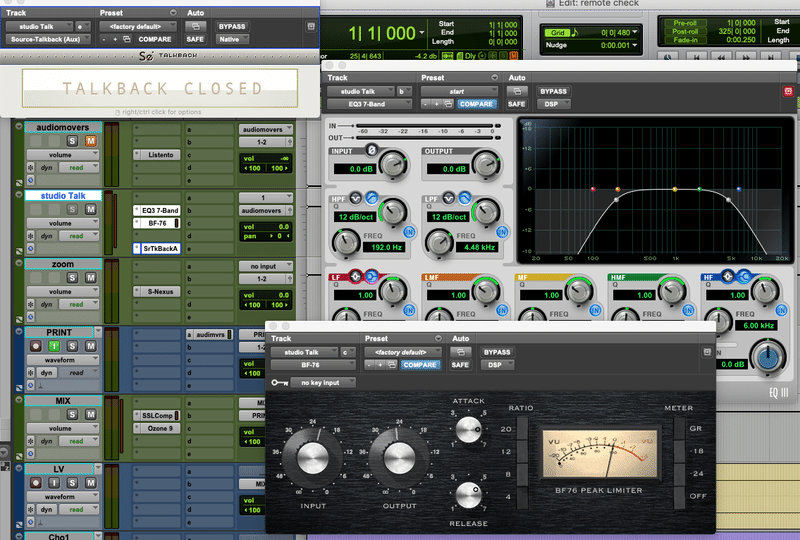Mute the studio Talk track

pyautogui.click(x=90, y=209)
